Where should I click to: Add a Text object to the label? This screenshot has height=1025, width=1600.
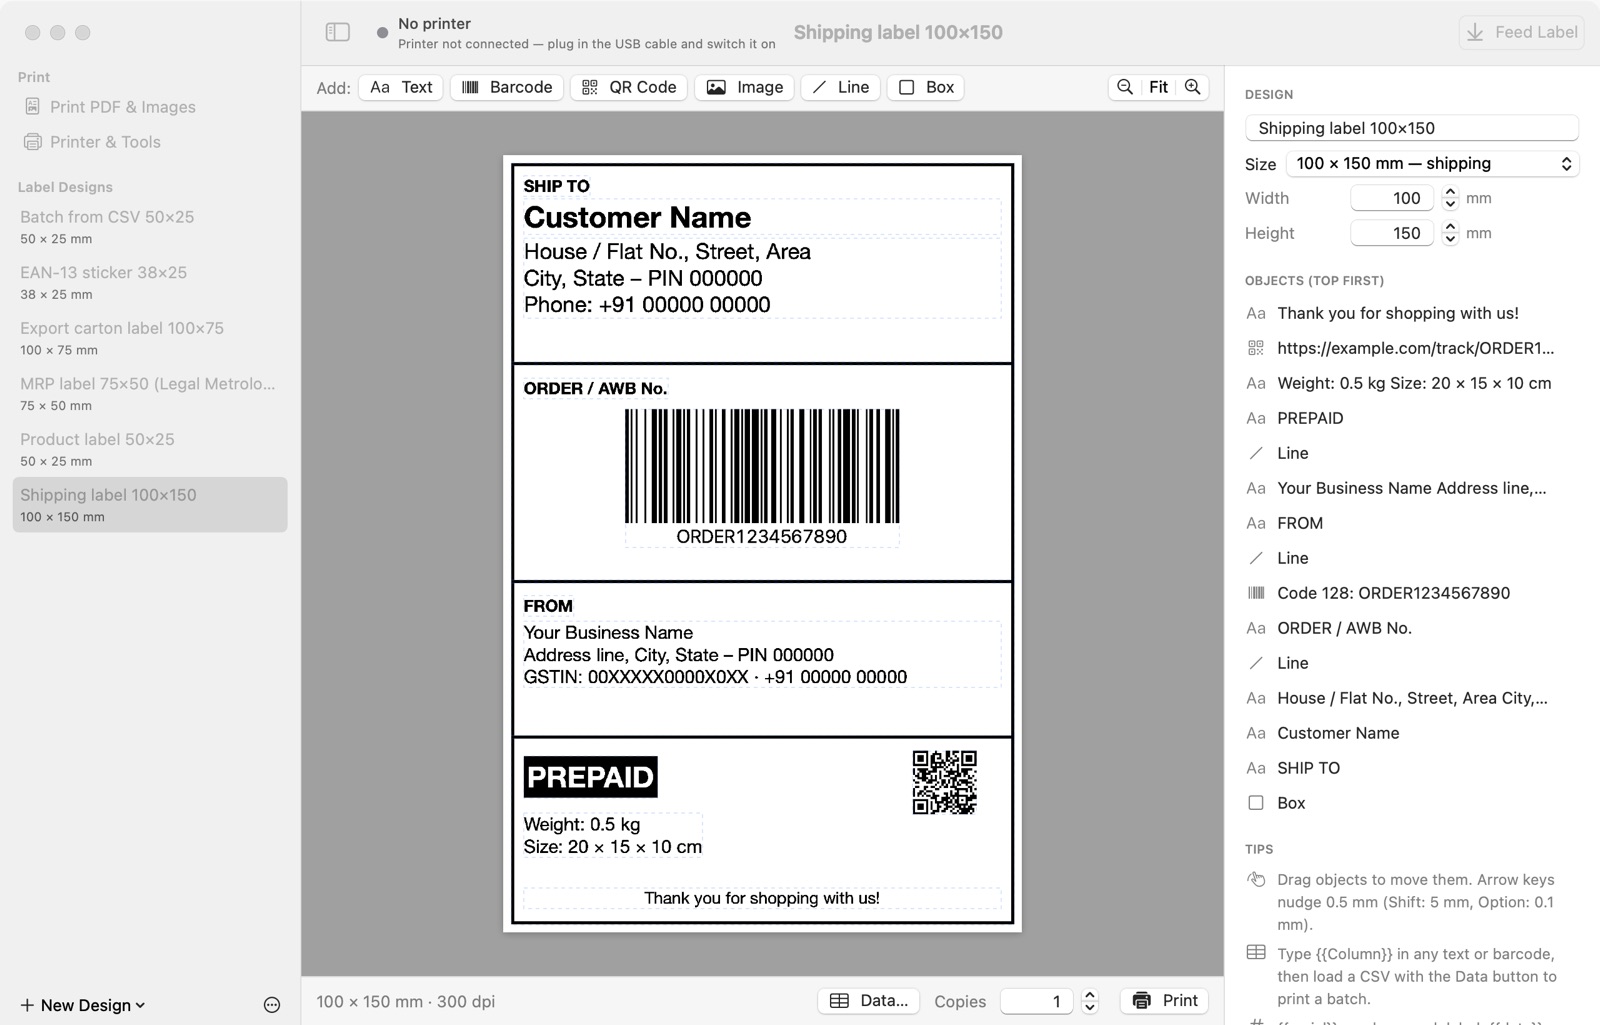(401, 87)
